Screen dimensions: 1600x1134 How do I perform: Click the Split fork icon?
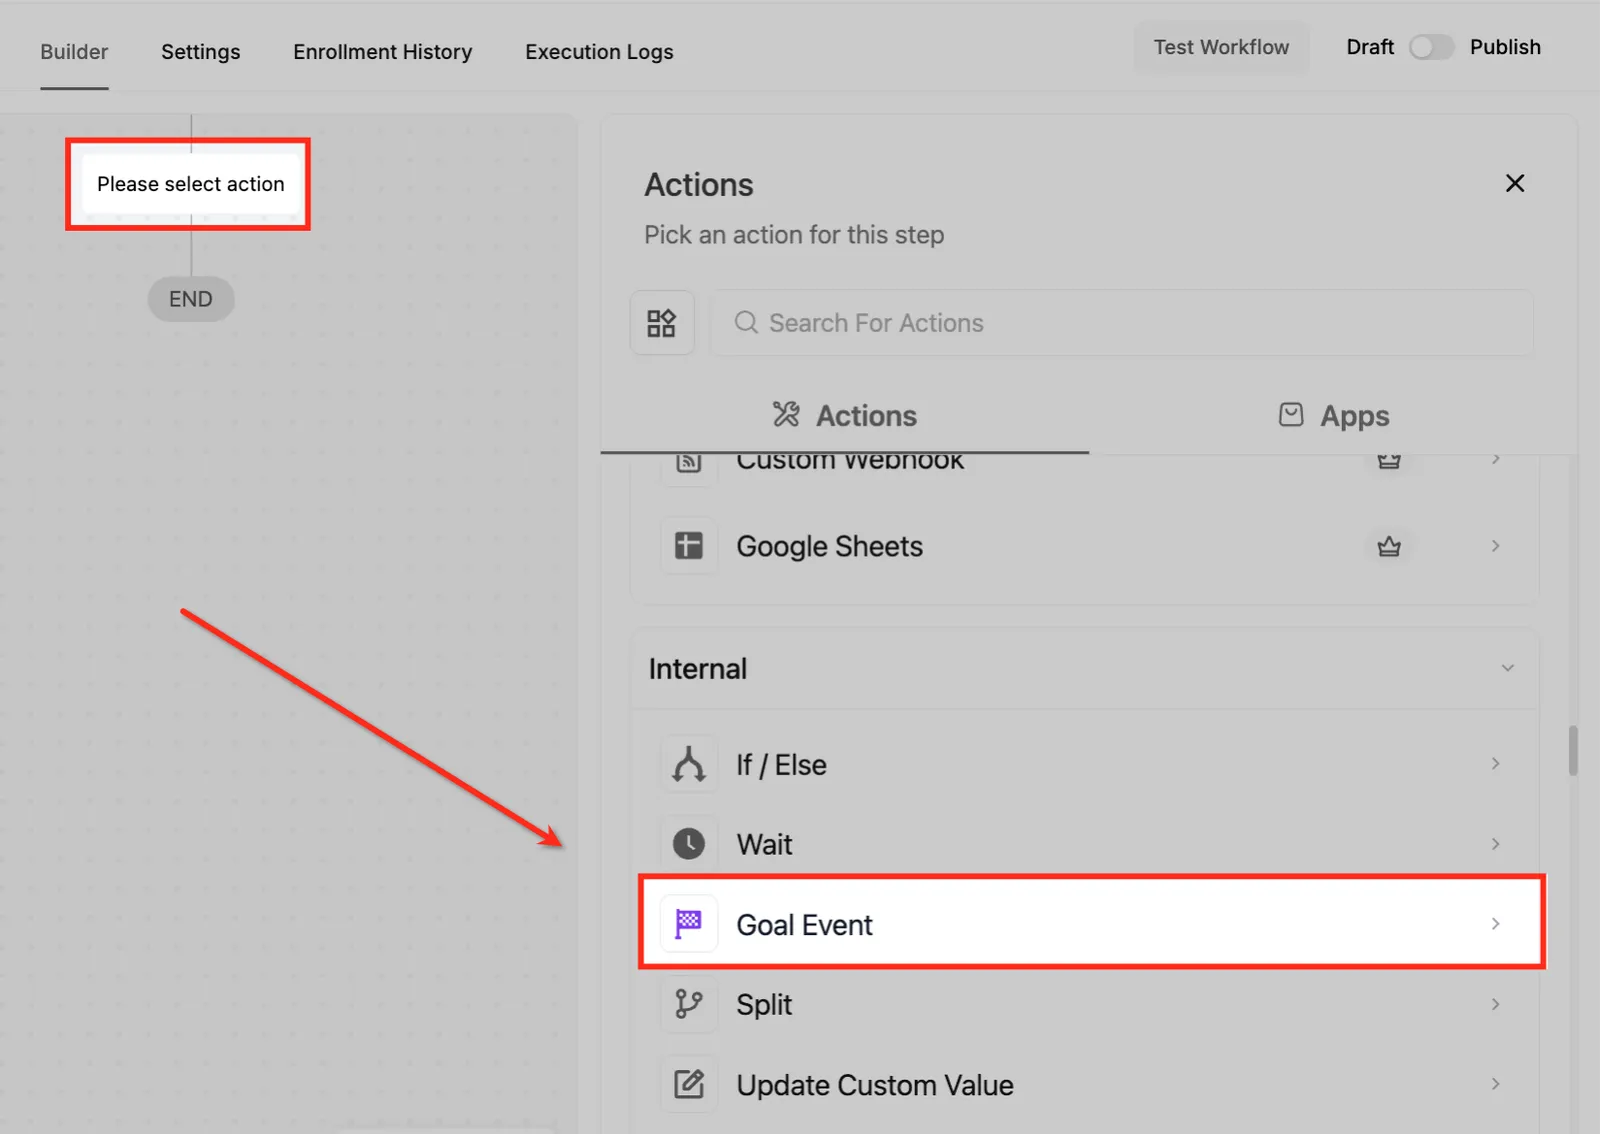pos(689,1004)
